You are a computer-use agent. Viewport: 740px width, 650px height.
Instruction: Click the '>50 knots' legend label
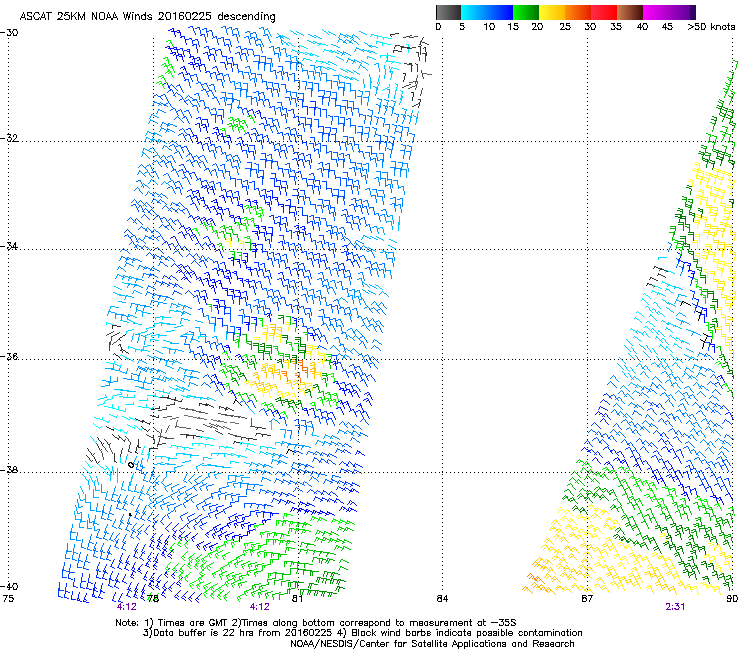coord(711,27)
